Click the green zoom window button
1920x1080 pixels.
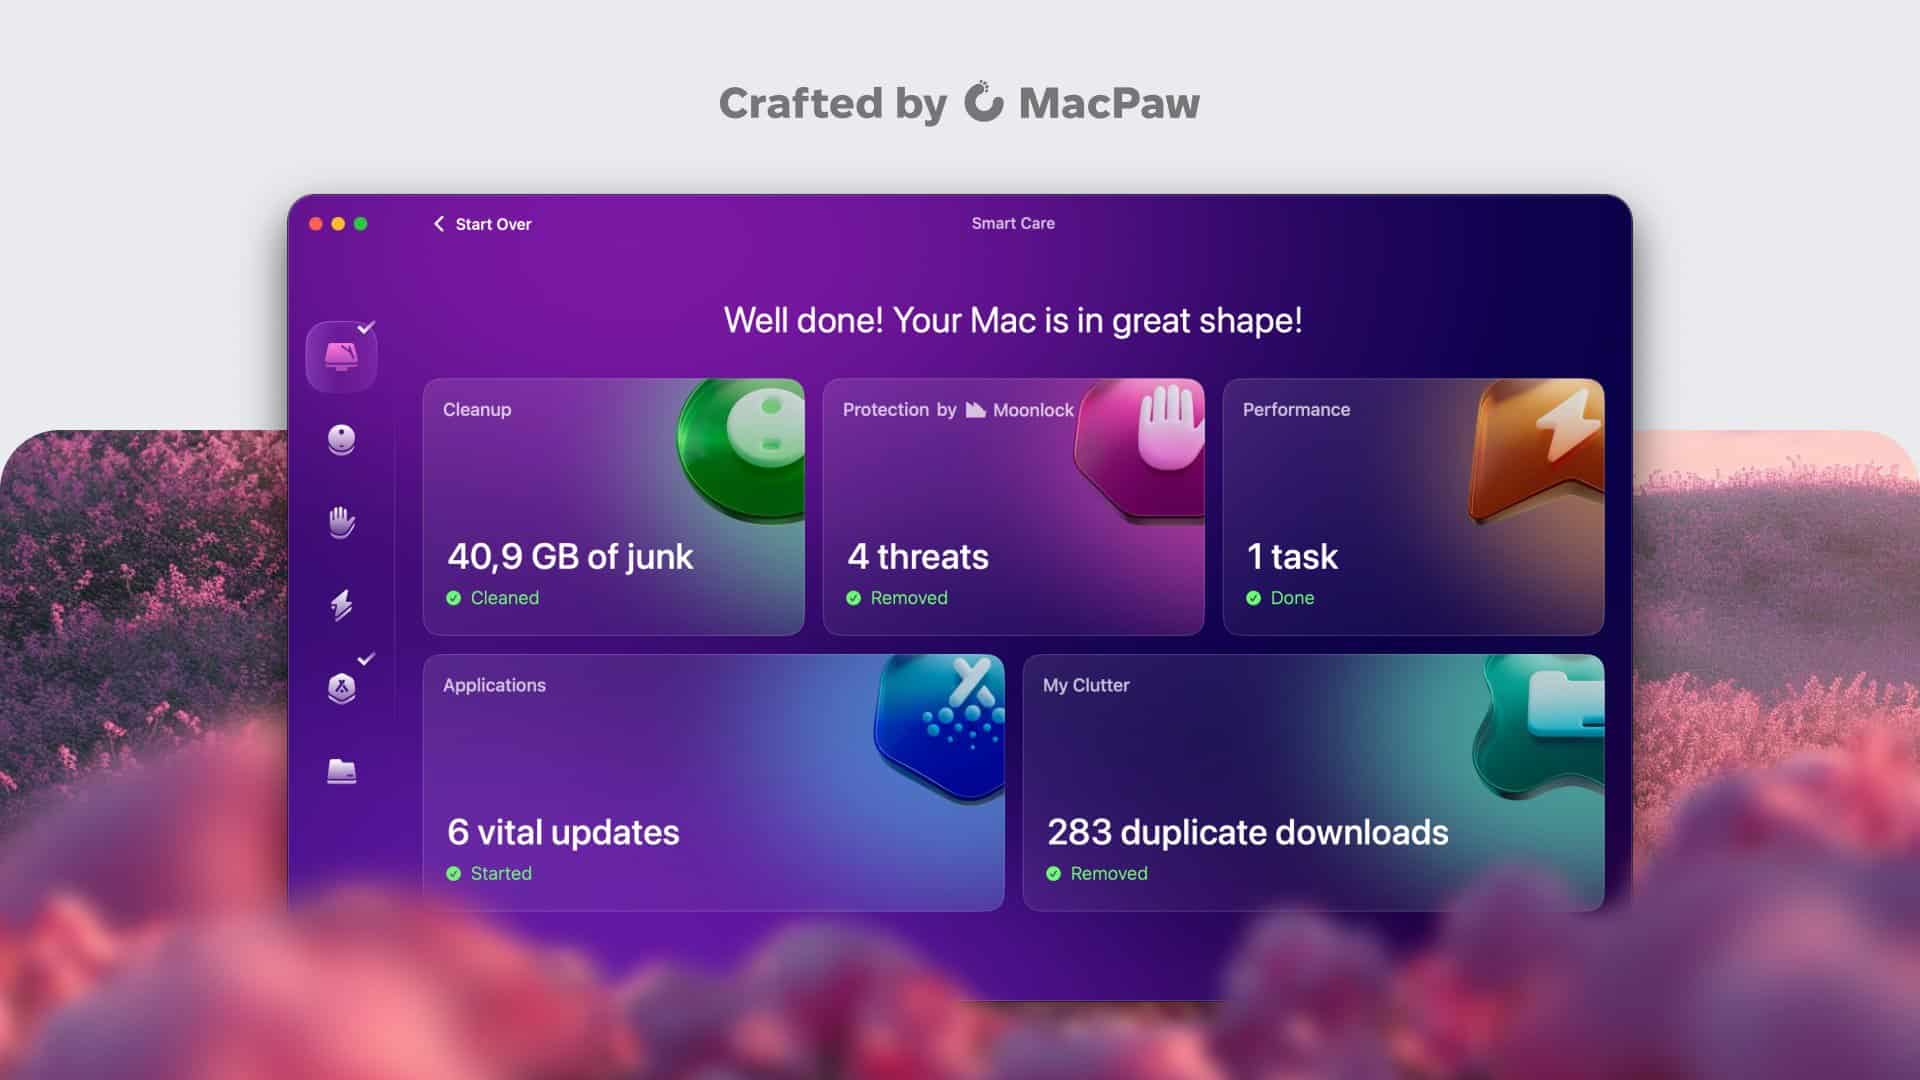[x=361, y=224]
